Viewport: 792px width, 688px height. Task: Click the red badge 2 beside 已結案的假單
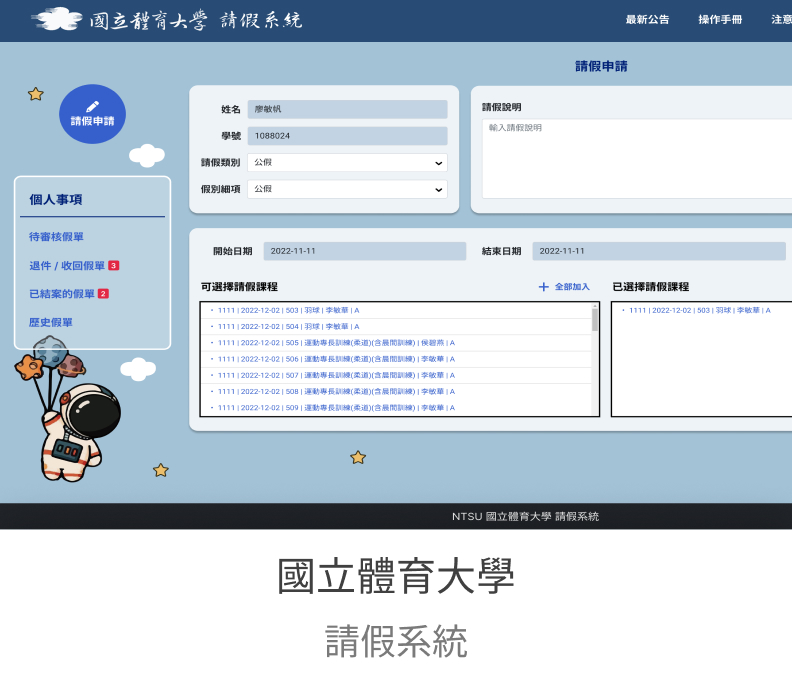103,294
